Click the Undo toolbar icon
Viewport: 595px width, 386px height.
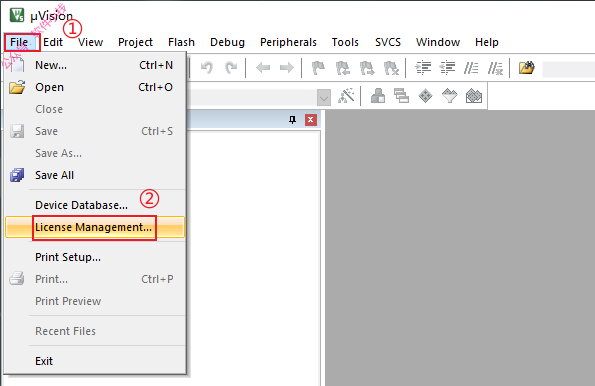(x=207, y=68)
